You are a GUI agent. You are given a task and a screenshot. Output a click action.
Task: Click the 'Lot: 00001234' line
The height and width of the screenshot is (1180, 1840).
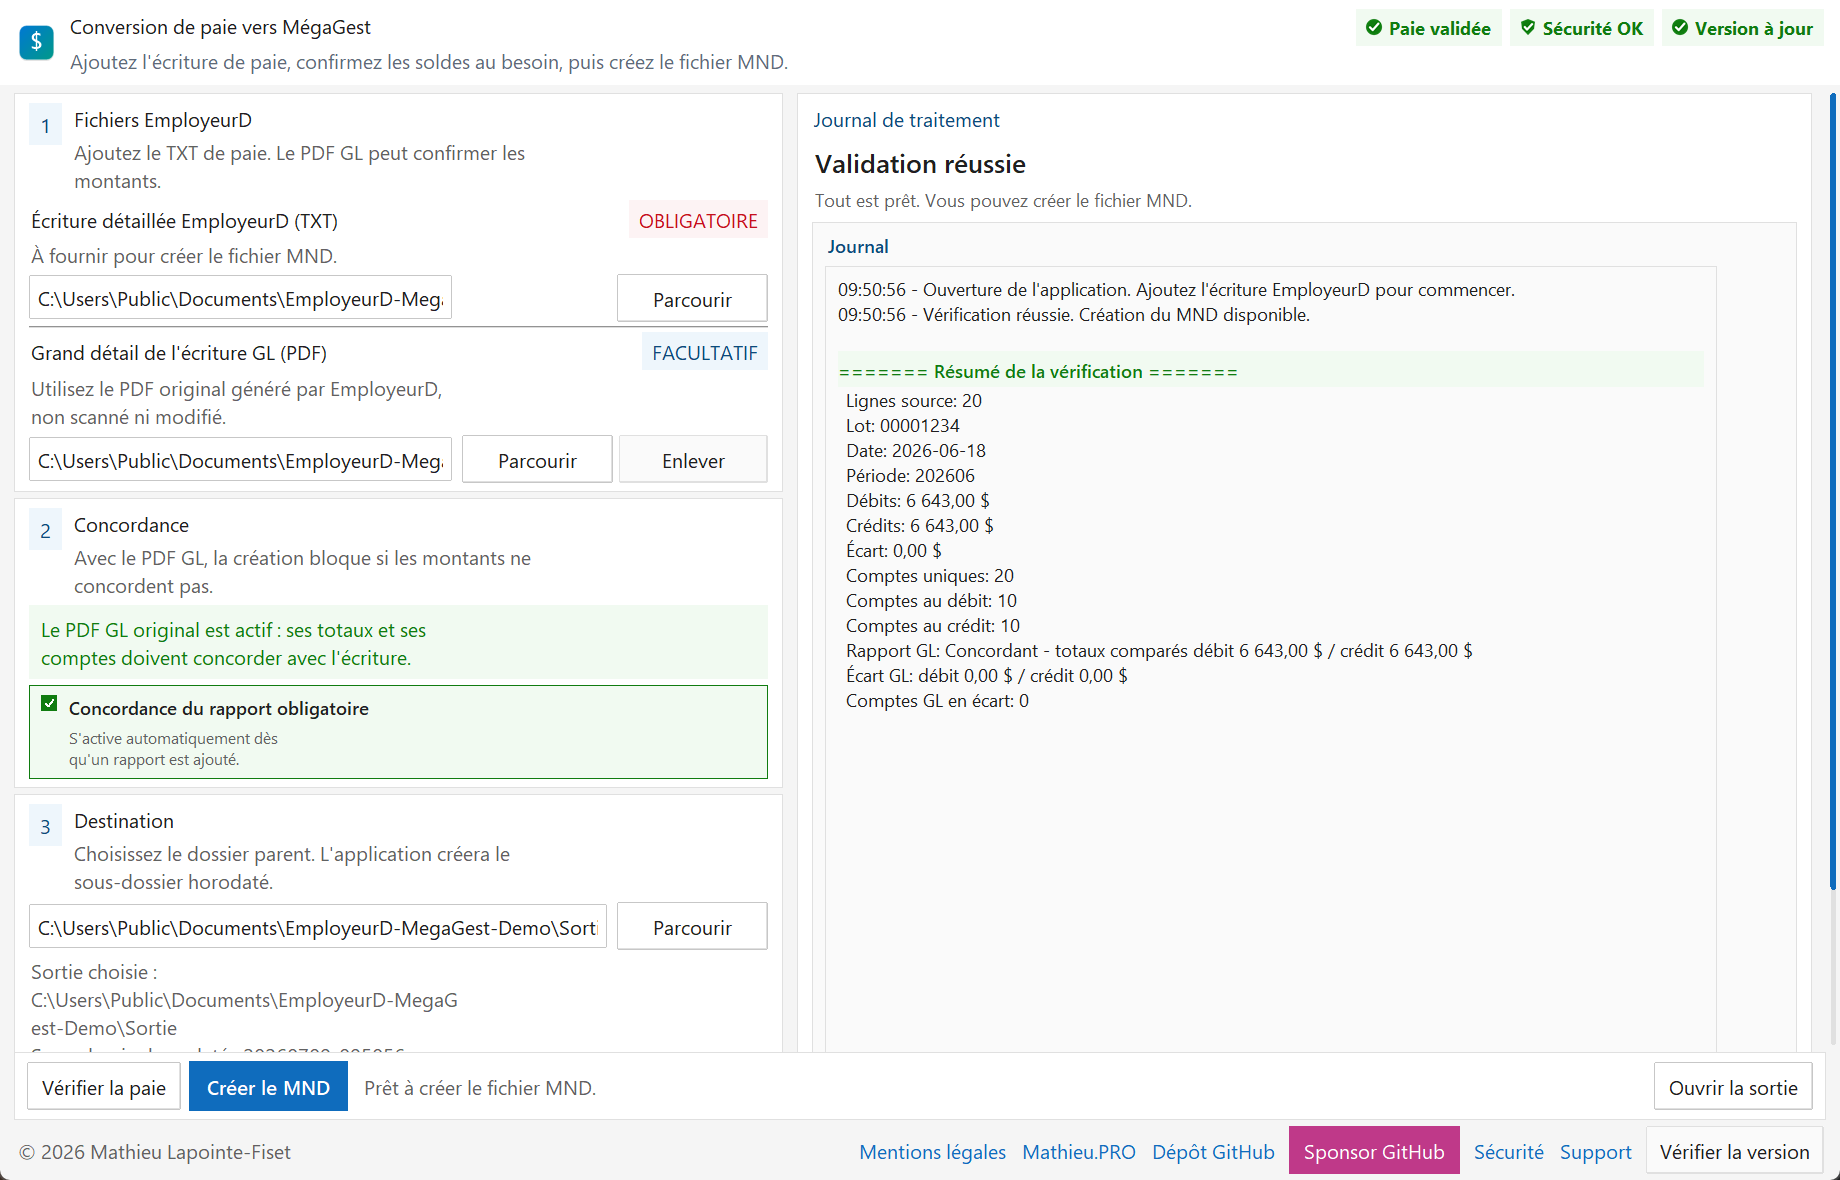(x=903, y=426)
